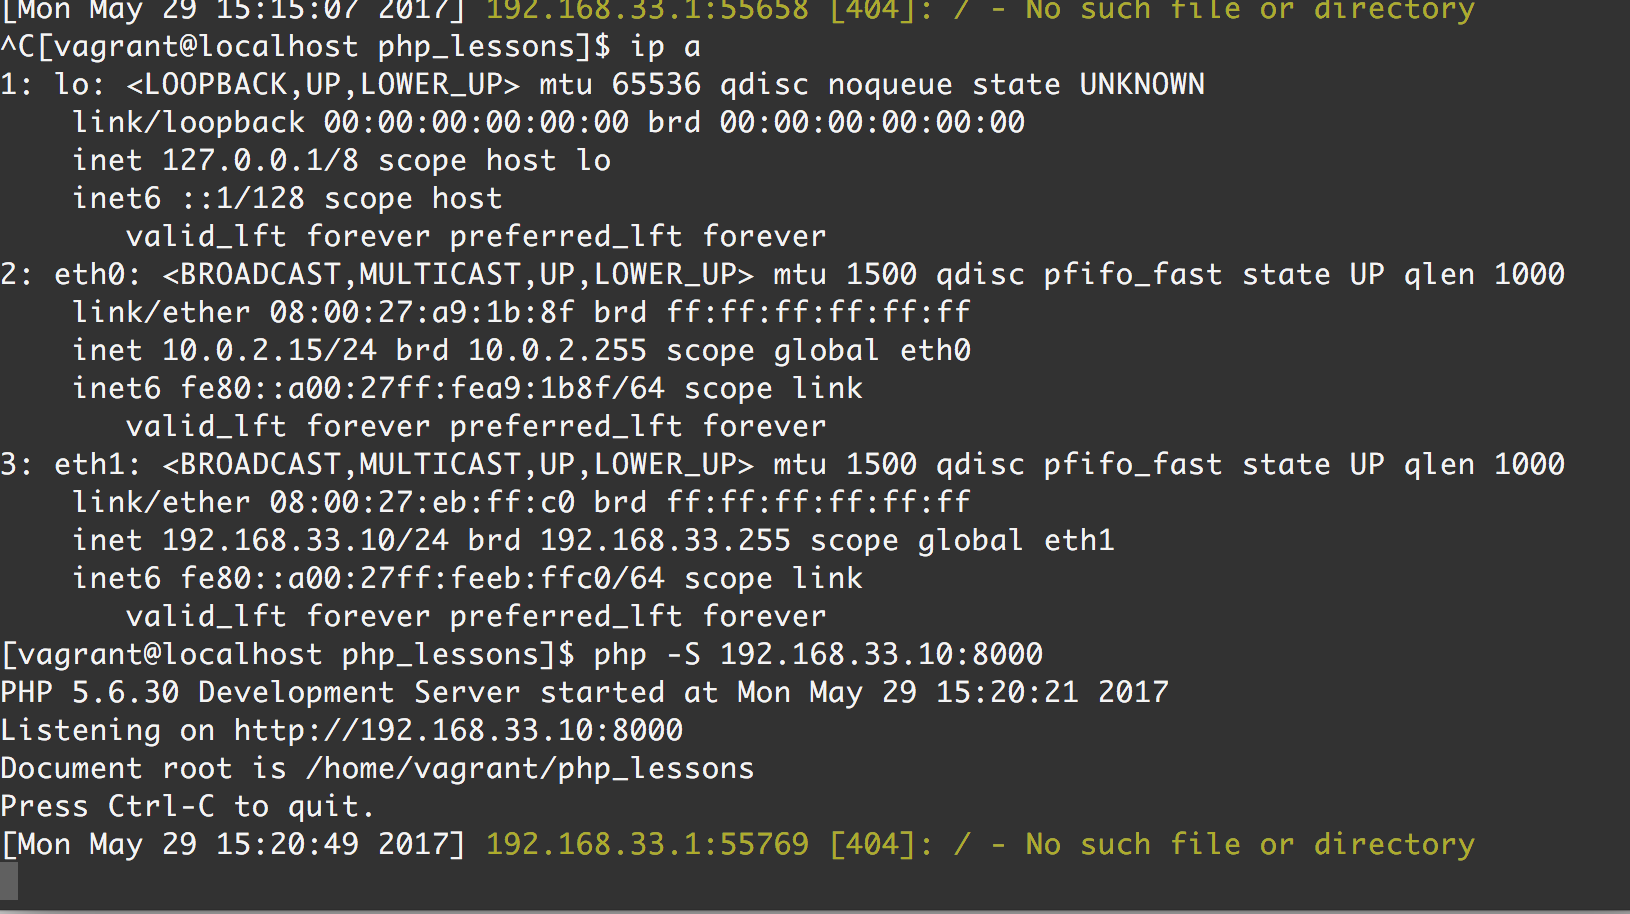Click the eth0 IPv6 address fe80::a00:27ff:fea9:1b8f/64
This screenshot has height=914, width=1630.
pyautogui.click(x=422, y=389)
